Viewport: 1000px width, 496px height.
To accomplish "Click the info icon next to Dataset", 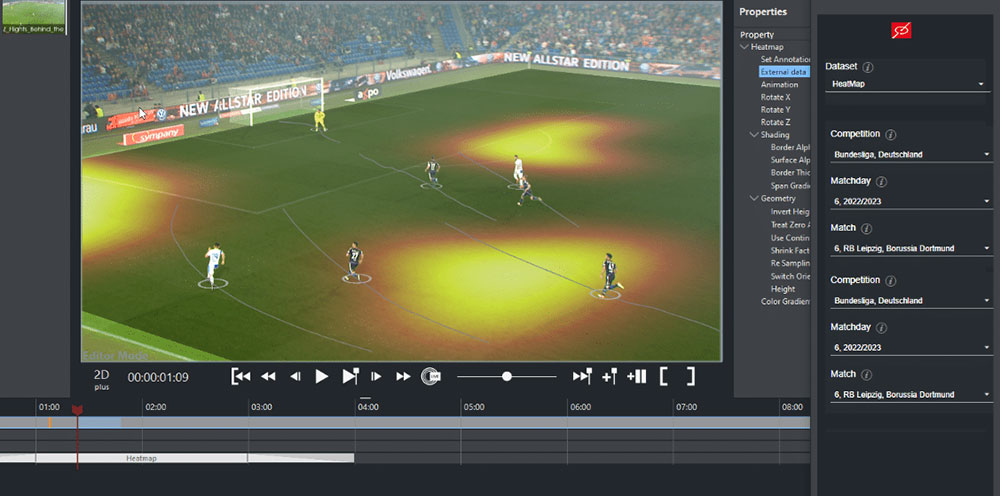I will 868,67.
